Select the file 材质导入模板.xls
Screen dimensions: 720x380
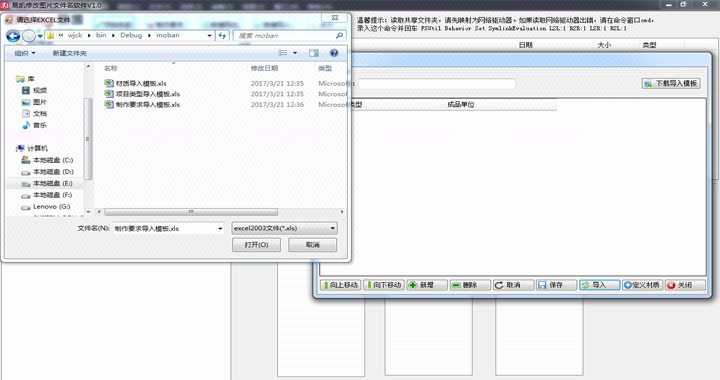click(141, 83)
